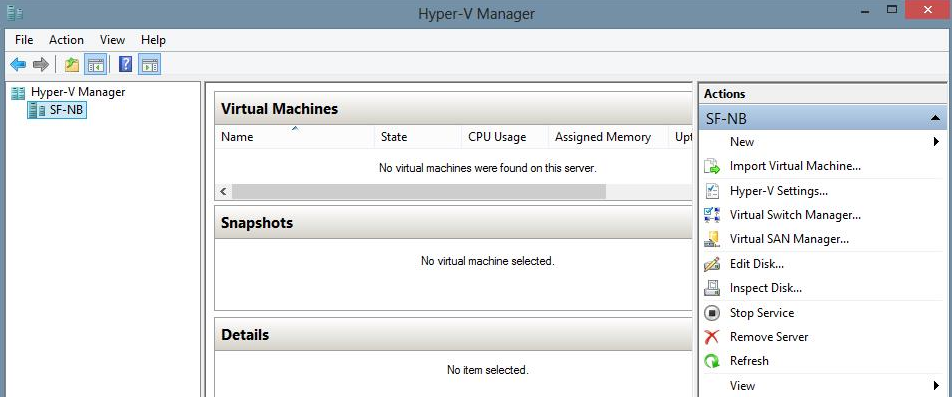Click the Up one level folder icon

72,64
